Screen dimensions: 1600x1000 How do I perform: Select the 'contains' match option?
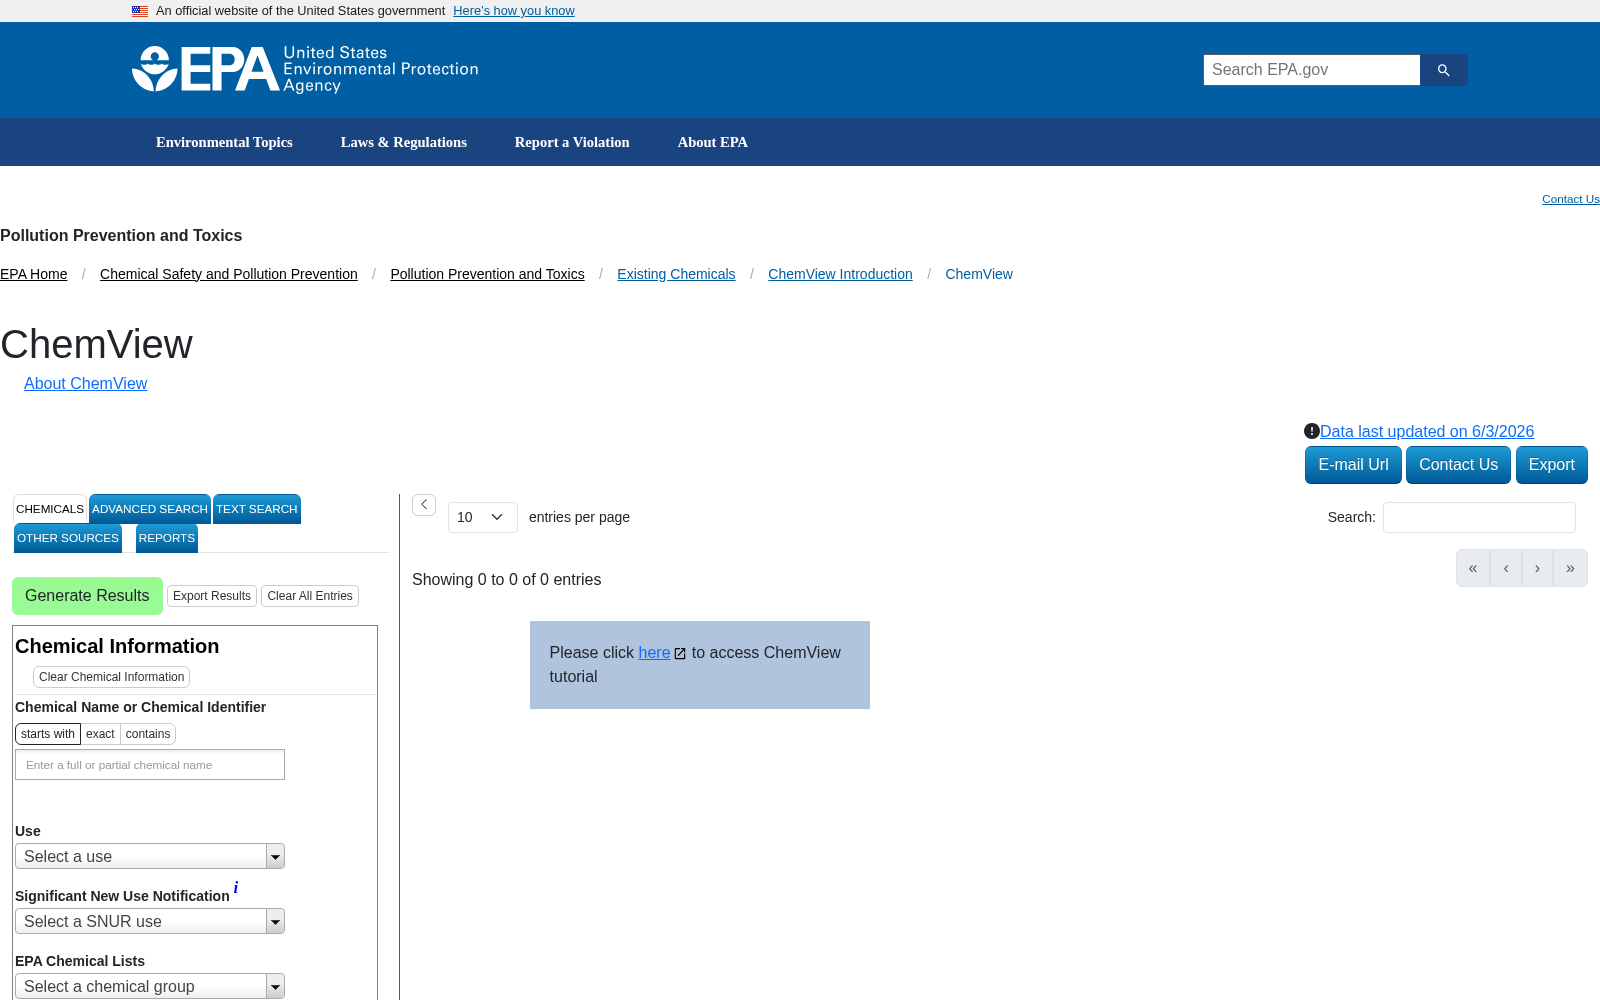(x=148, y=734)
